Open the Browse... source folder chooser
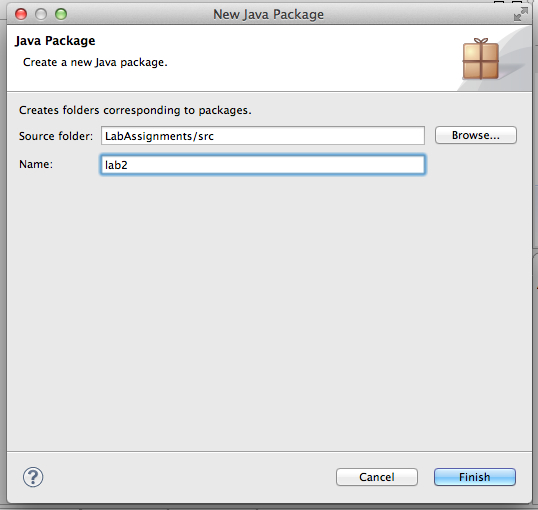 476,135
